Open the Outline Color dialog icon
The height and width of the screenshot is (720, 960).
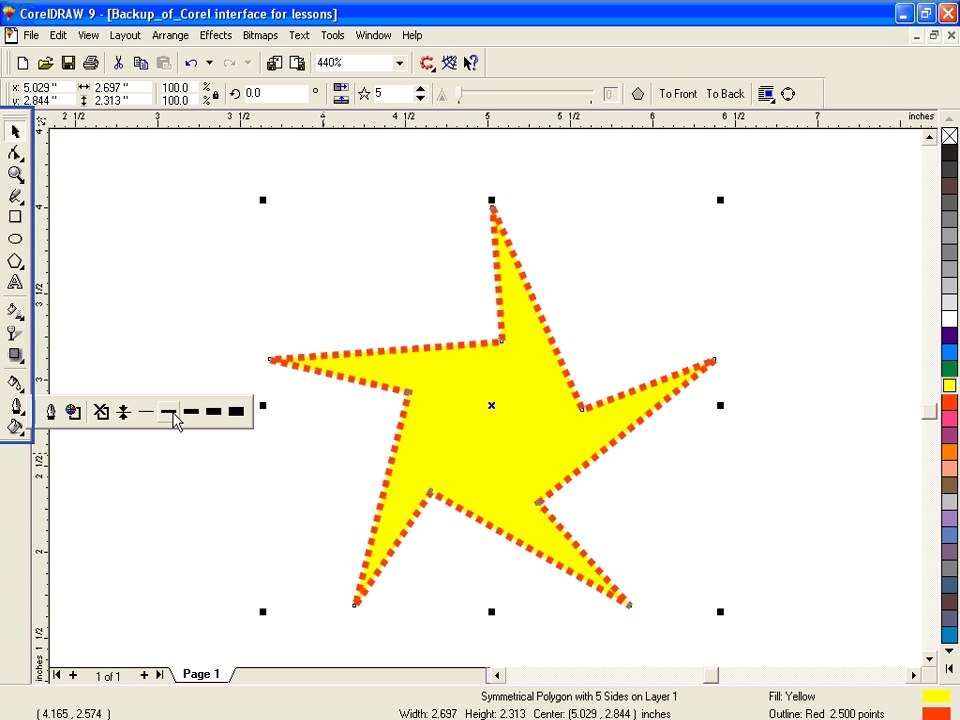coord(73,411)
